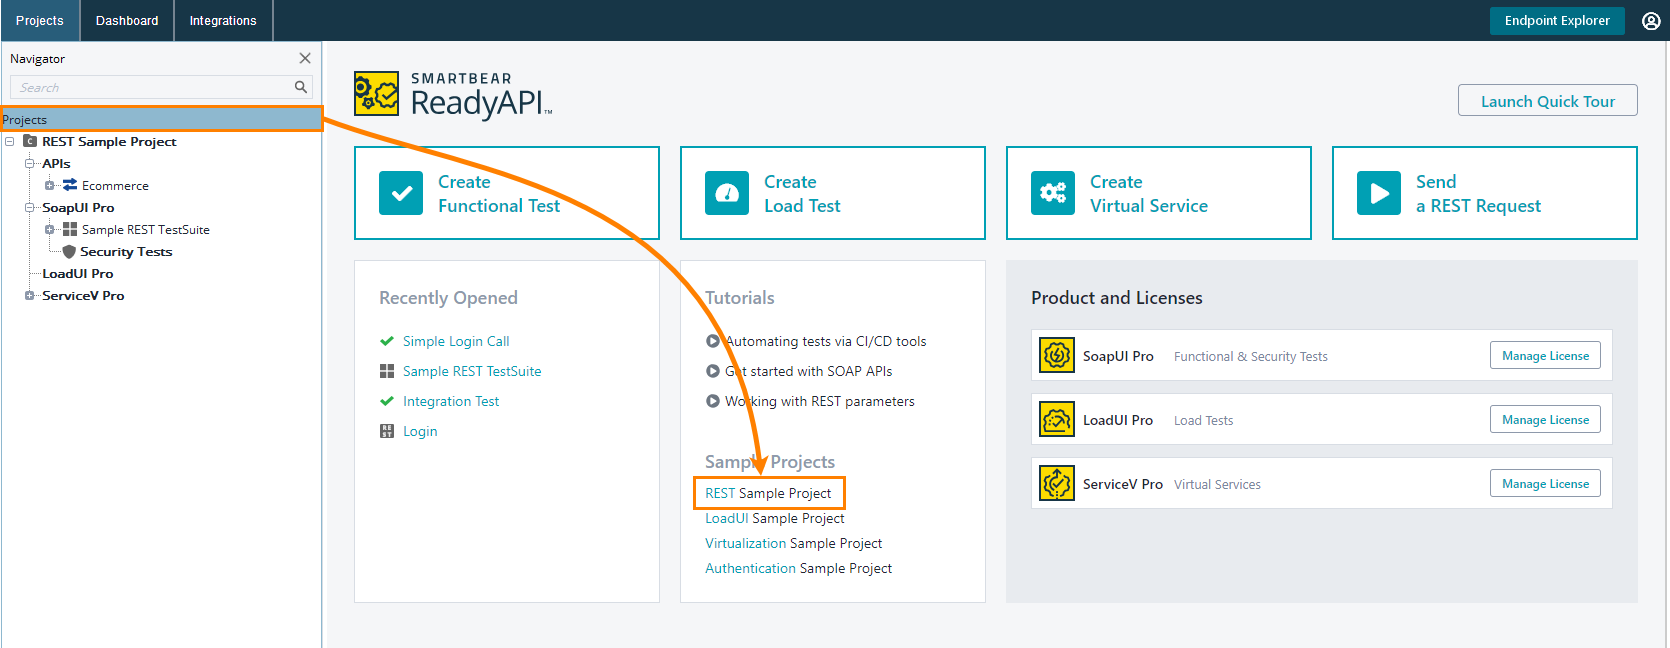Select the Ecommerce API icon in Navigator

tap(70, 185)
